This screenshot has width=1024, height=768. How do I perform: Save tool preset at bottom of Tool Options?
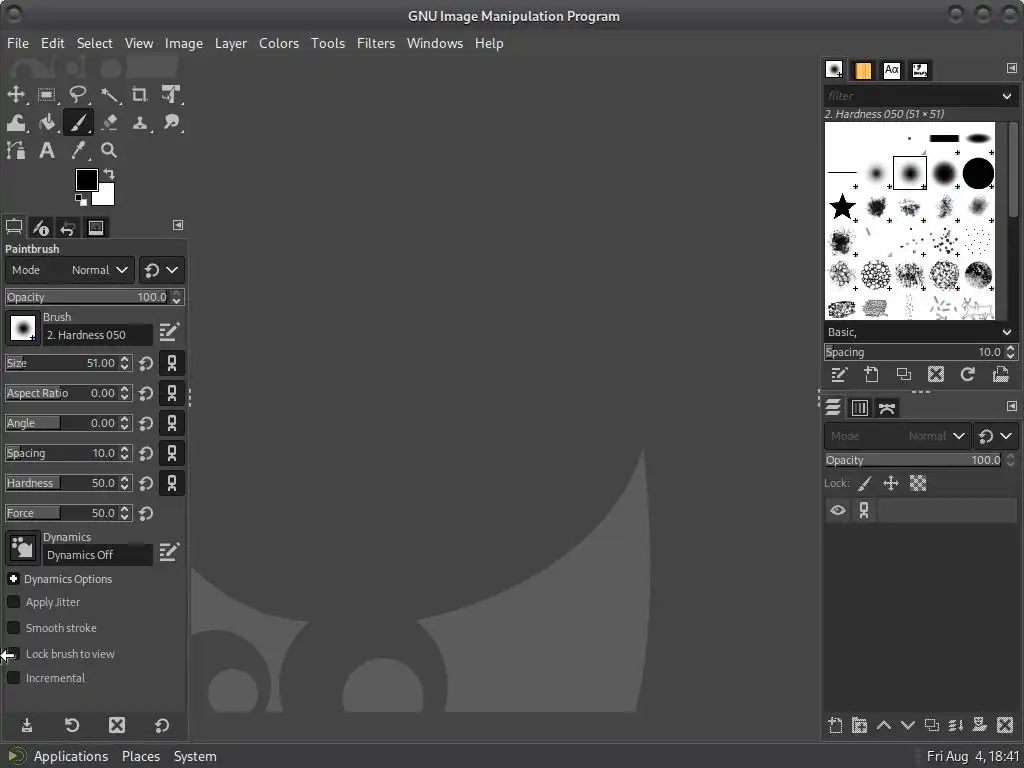click(x=27, y=725)
